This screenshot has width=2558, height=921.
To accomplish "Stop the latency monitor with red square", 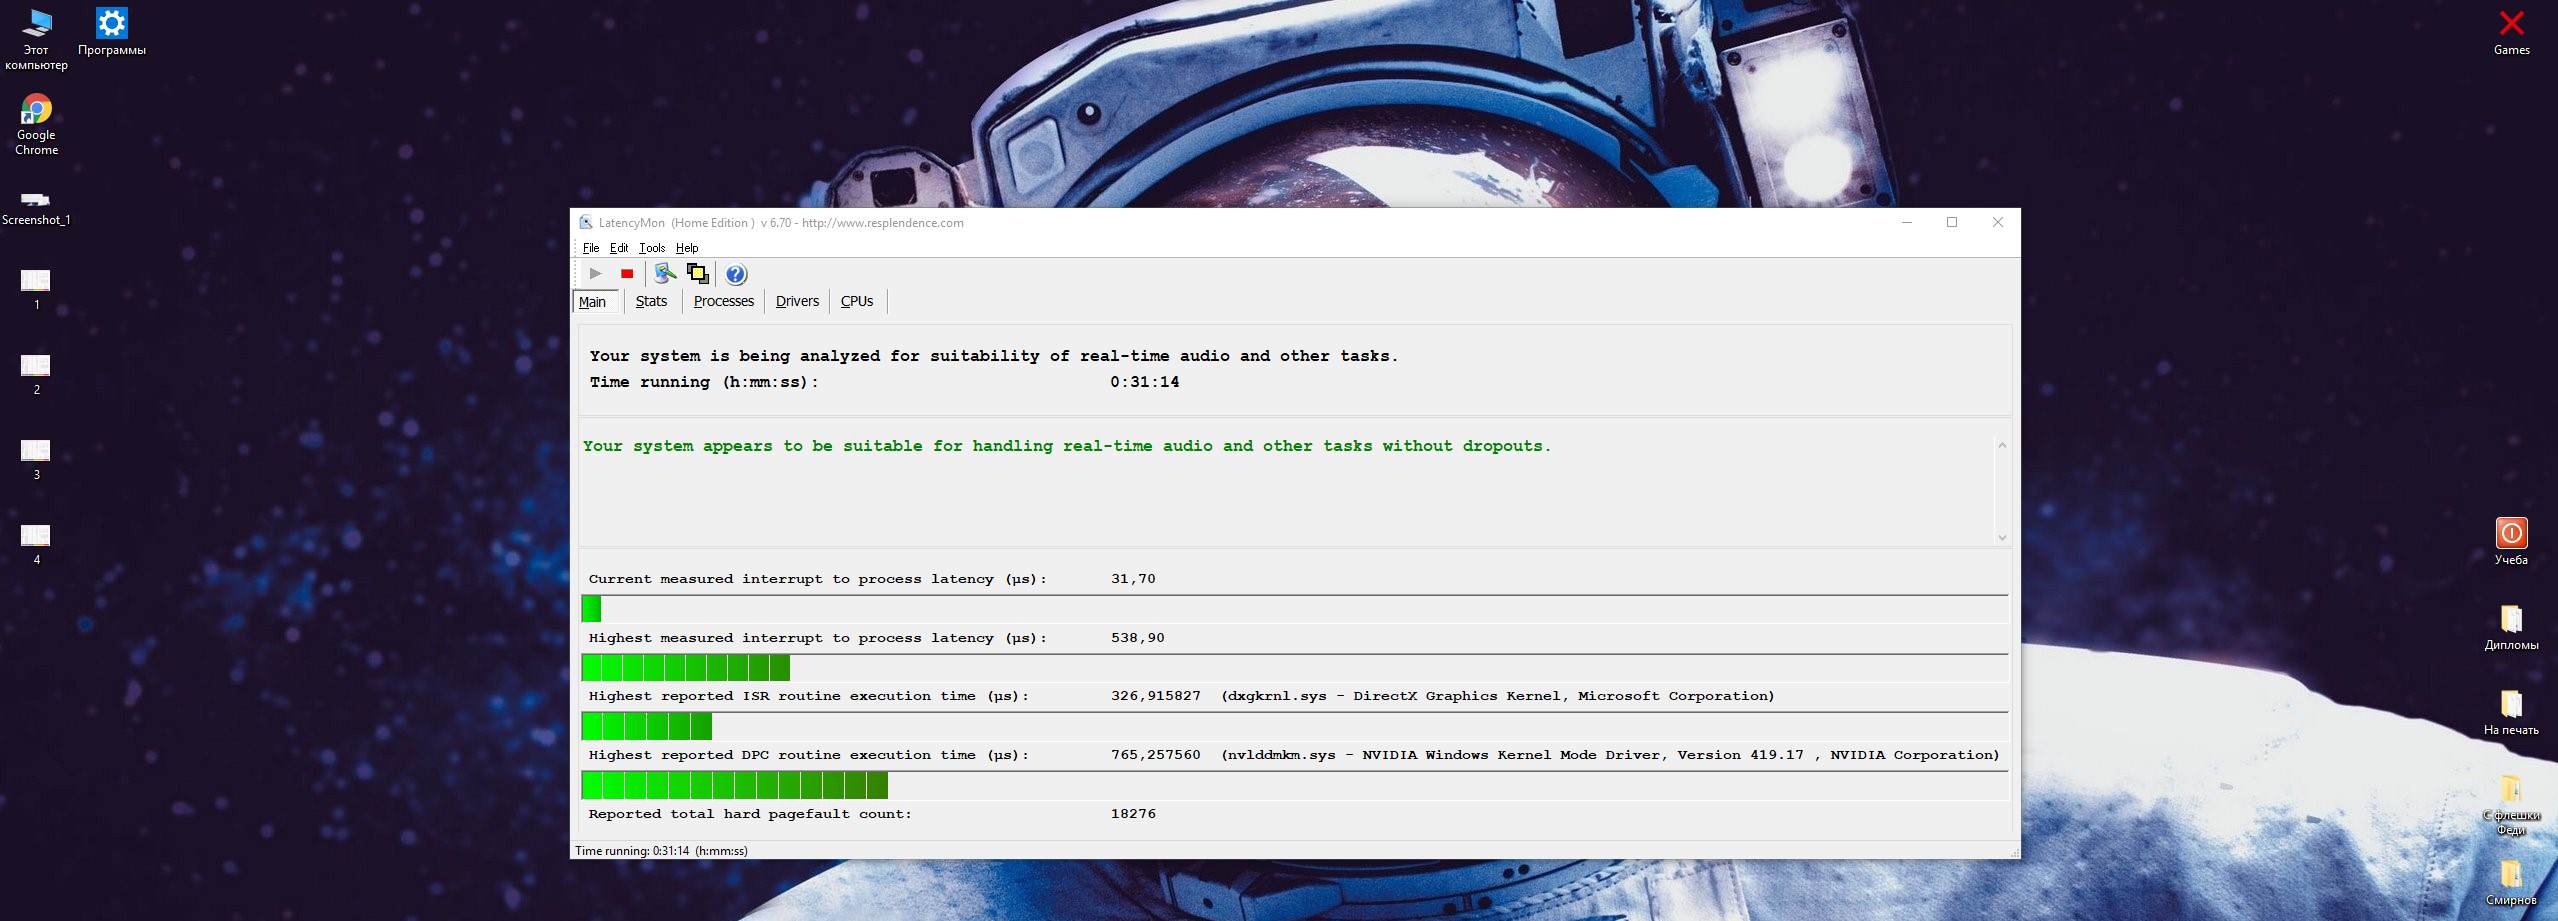I will coord(627,274).
